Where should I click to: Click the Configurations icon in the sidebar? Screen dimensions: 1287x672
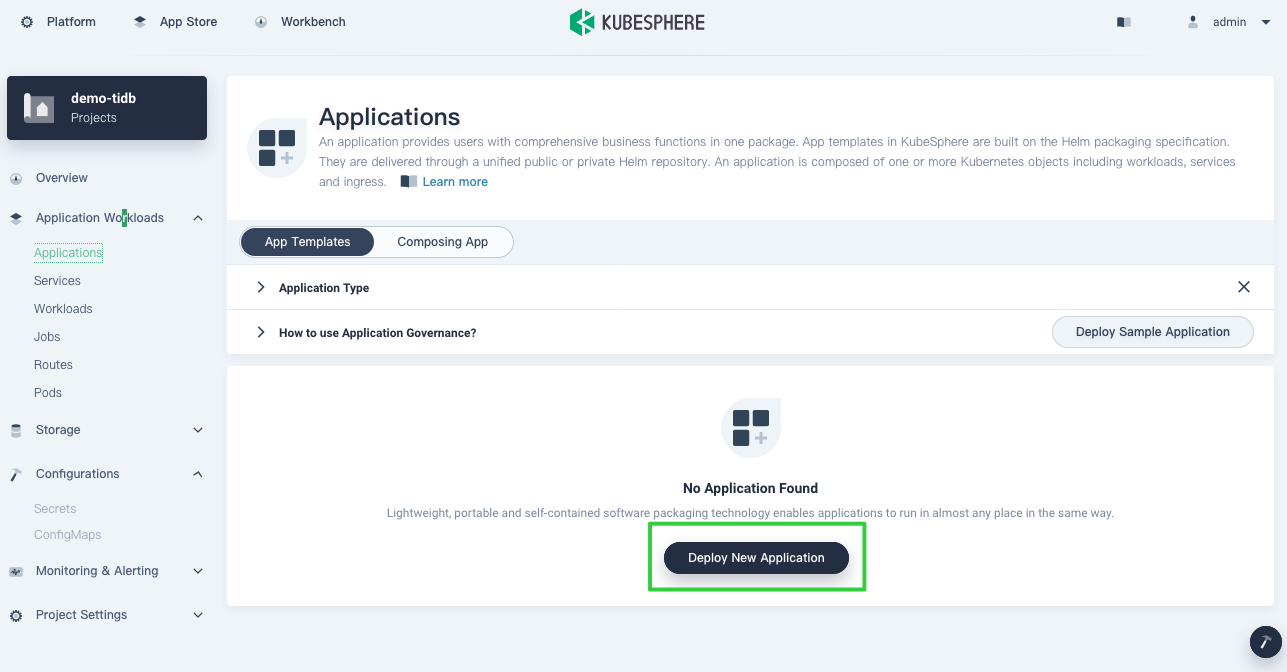pyautogui.click(x=15, y=473)
